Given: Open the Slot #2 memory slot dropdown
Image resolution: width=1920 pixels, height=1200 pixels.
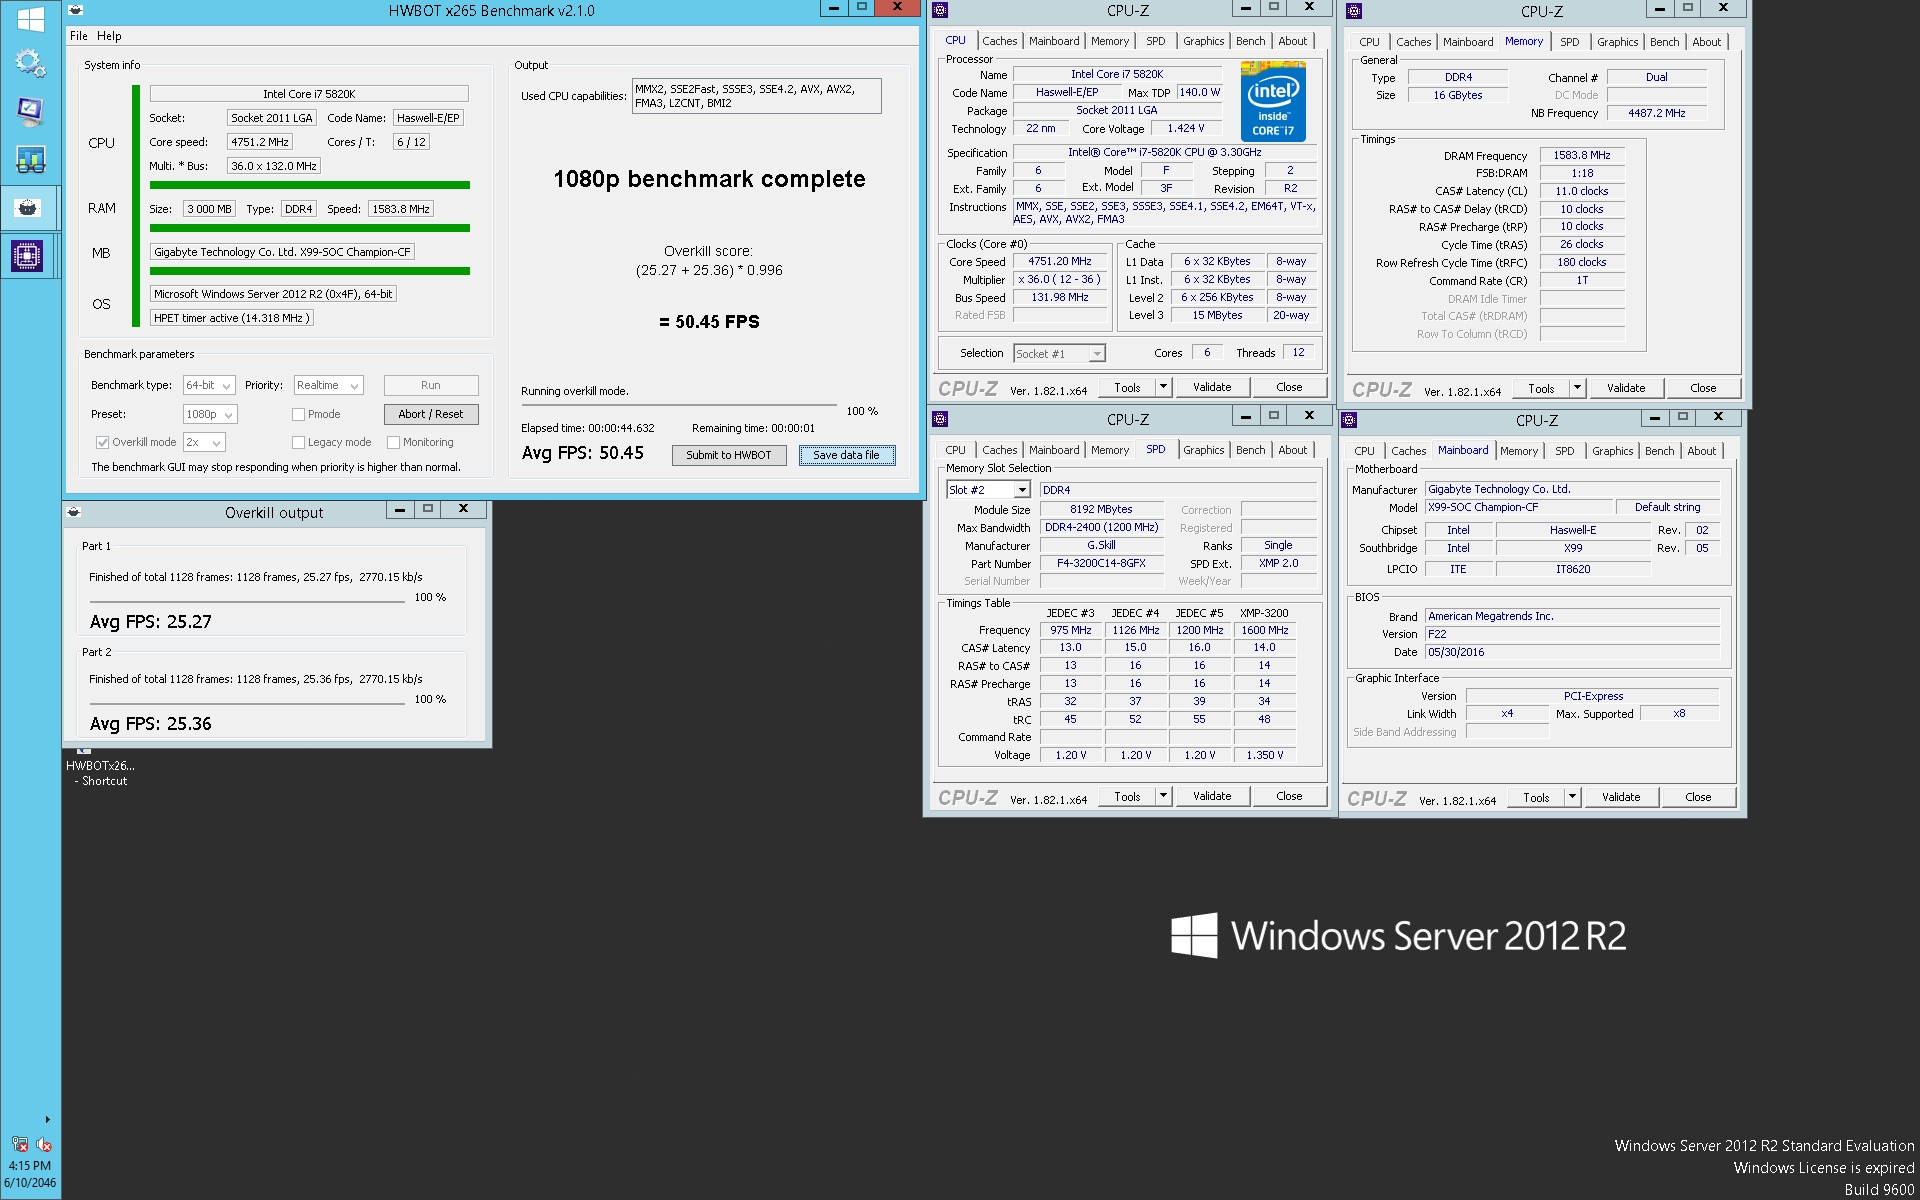Looking at the screenshot, I should click(x=988, y=490).
